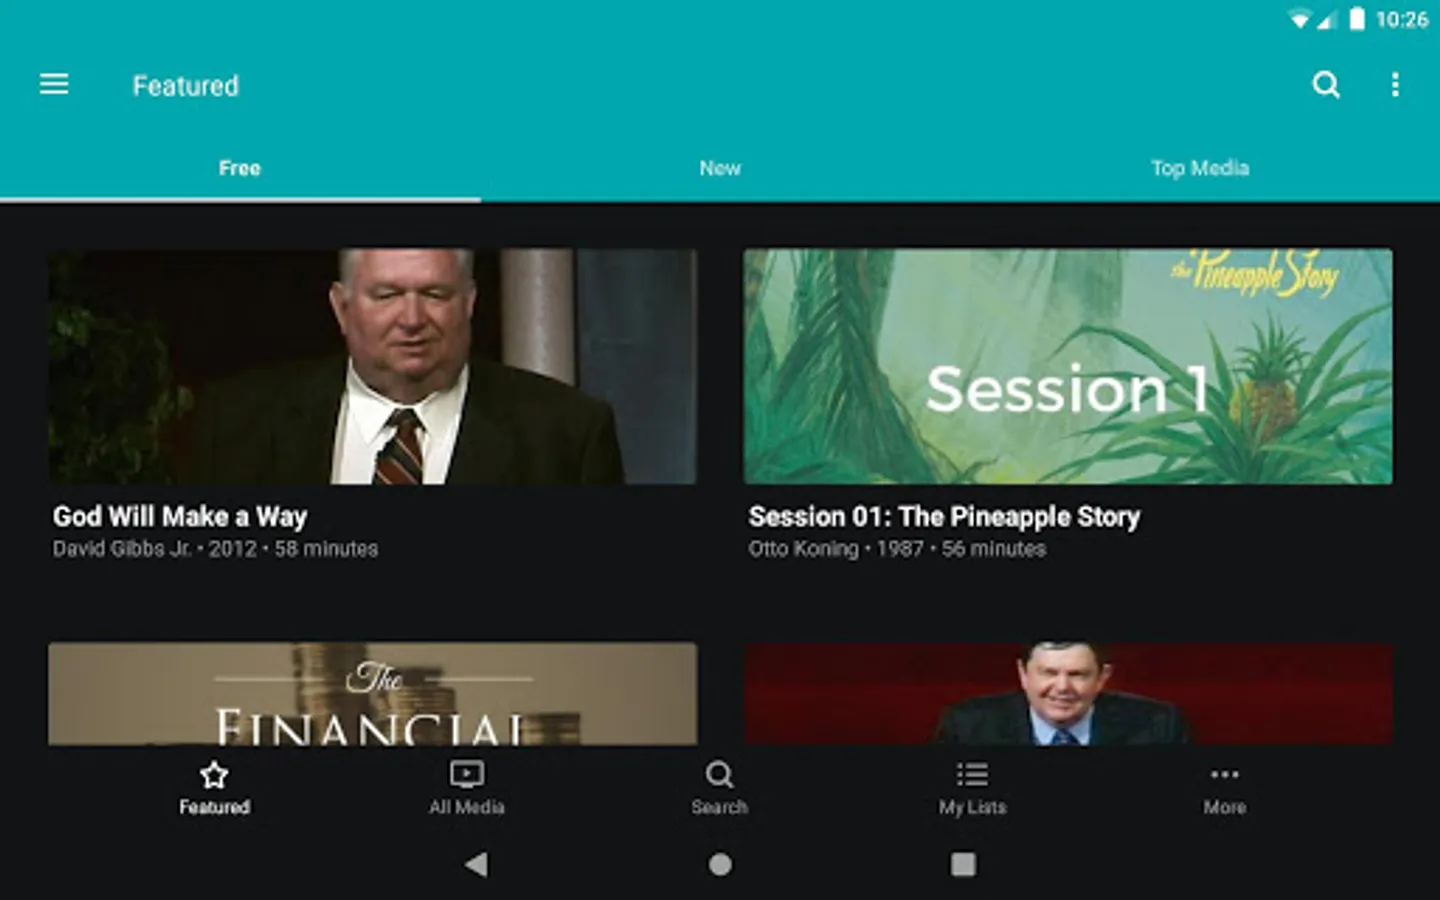
Task: Expand More options in bottom navigation
Action: pyautogui.click(x=1224, y=788)
